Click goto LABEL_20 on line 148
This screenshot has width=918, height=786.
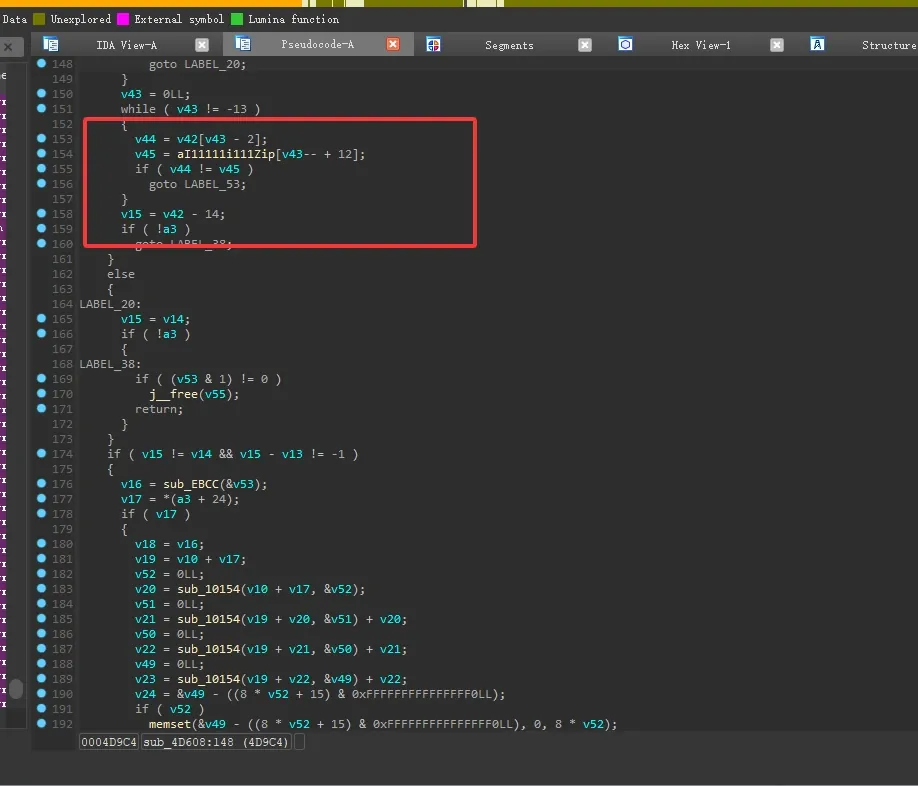(x=197, y=64)
